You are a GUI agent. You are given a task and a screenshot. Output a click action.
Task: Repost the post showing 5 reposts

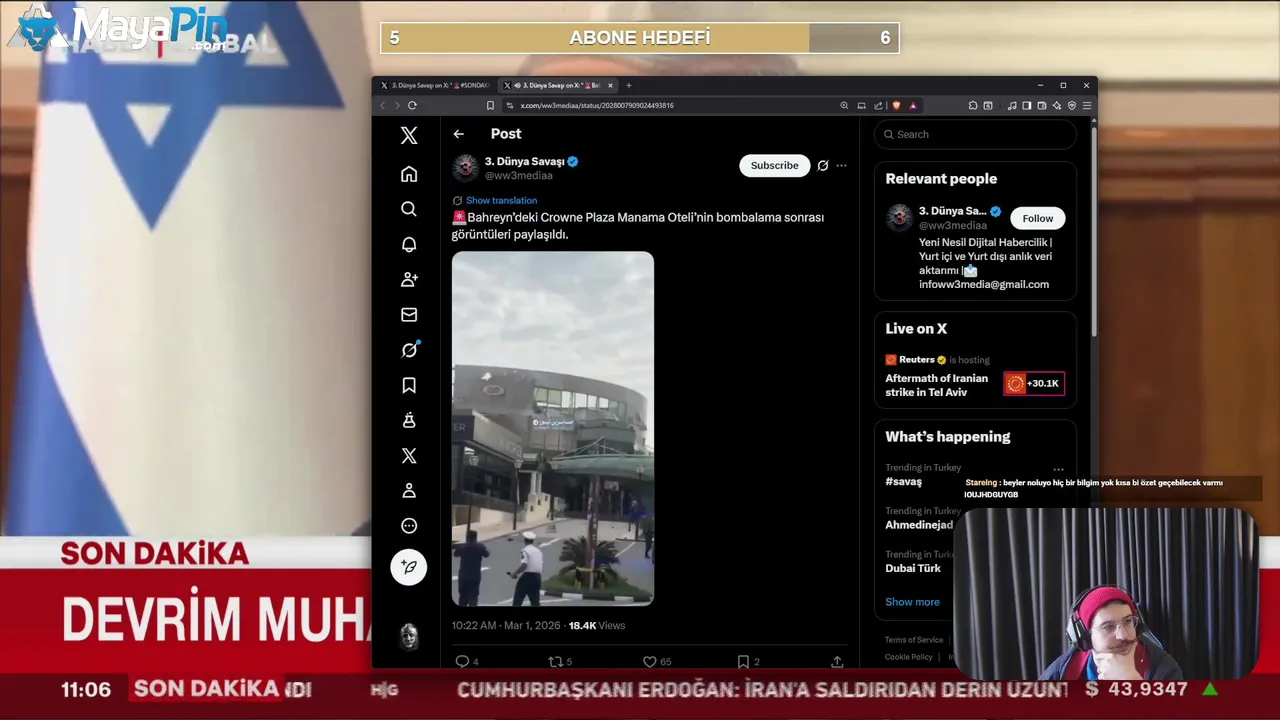[x=560, y=661]
